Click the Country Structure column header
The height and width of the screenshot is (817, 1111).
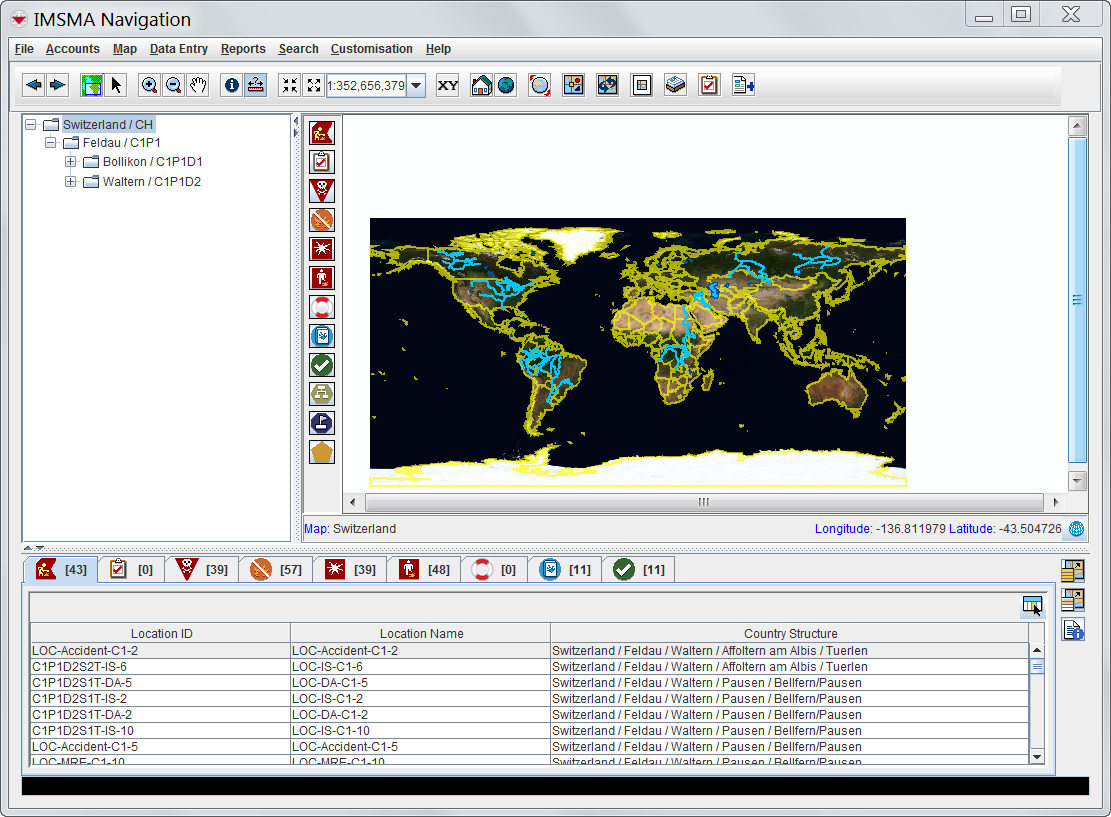[790, 633]
